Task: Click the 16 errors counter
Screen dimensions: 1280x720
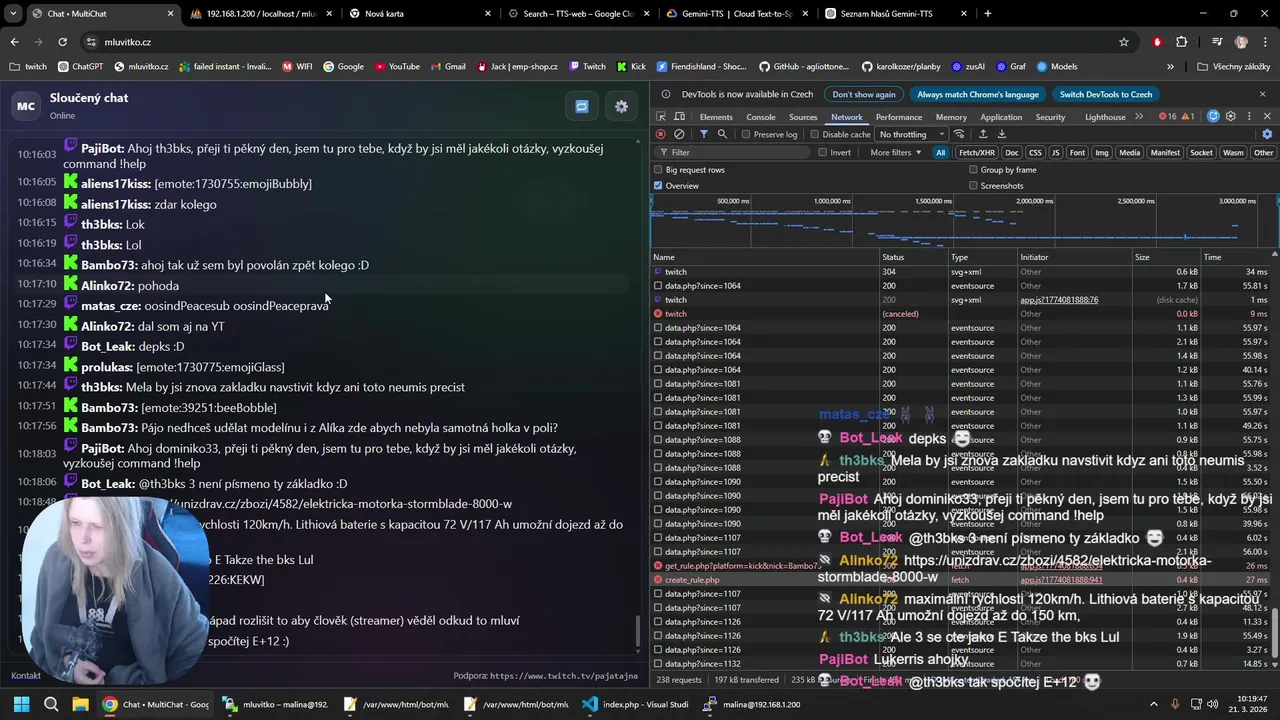Action: click(1167, 117)
